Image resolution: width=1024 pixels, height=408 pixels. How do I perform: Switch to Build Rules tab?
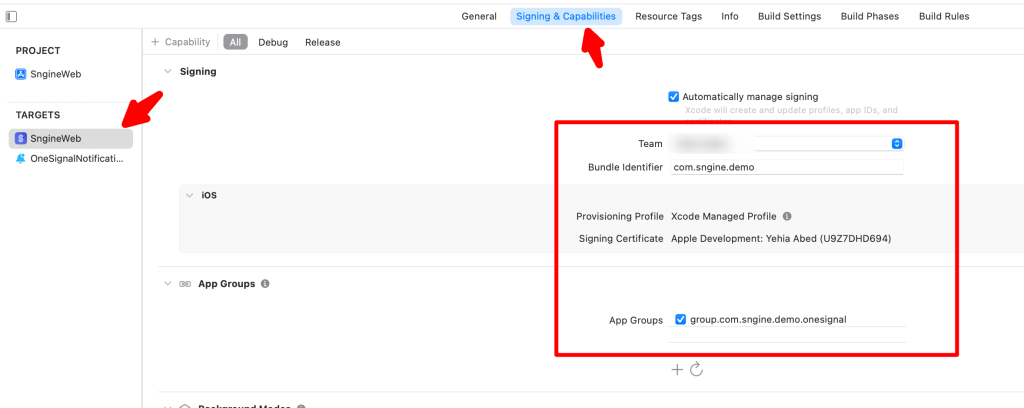pos(944,16)
